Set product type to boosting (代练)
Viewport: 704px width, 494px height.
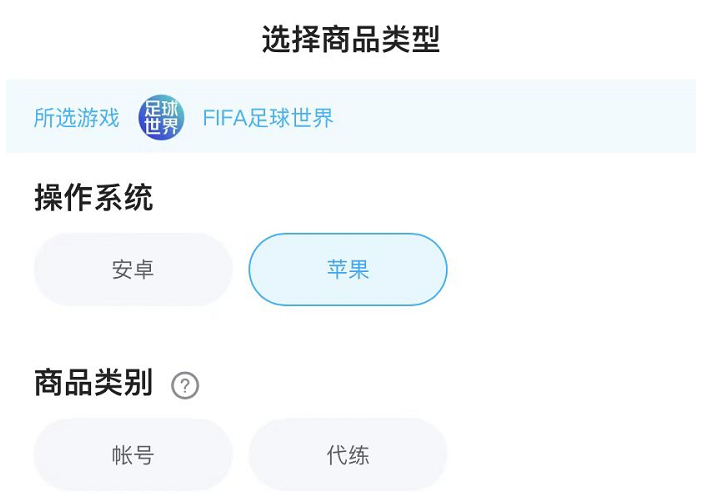point(348,456)
